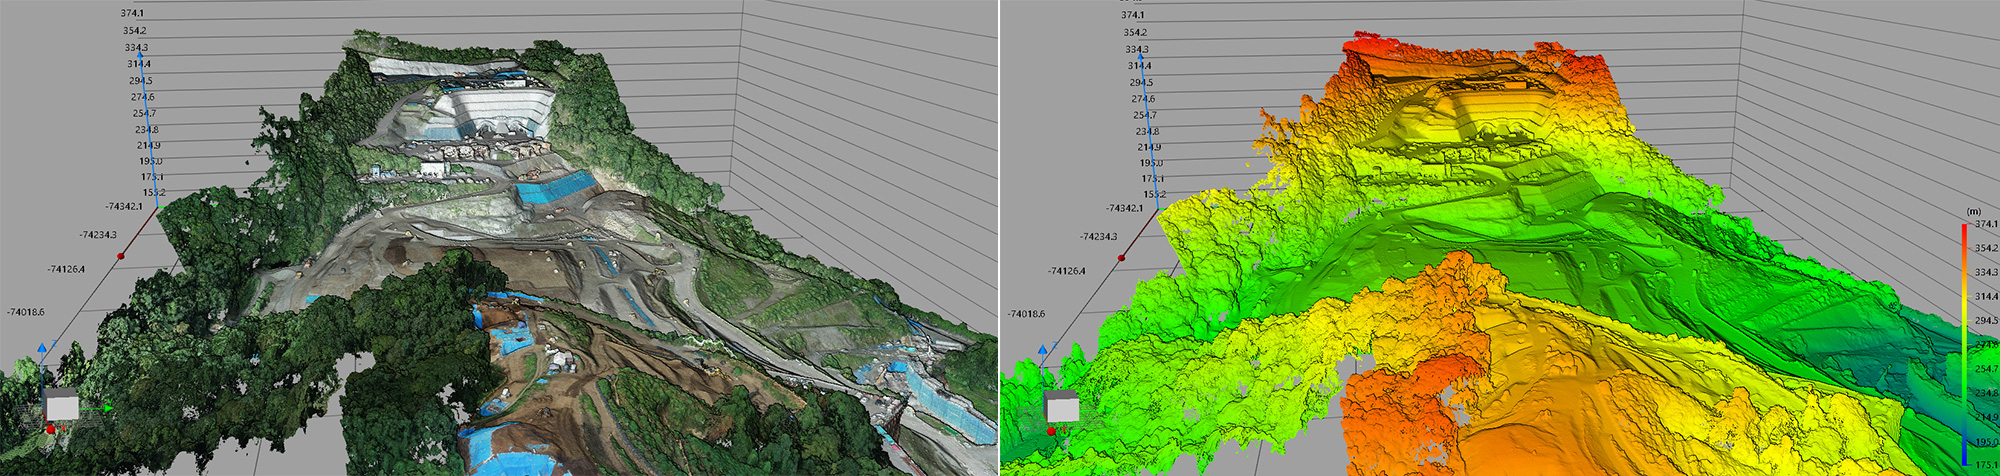This screenshot has width=2000, height=476.
Task: Click the red X axis ball in left gizmo
Action: pos(51,429)
